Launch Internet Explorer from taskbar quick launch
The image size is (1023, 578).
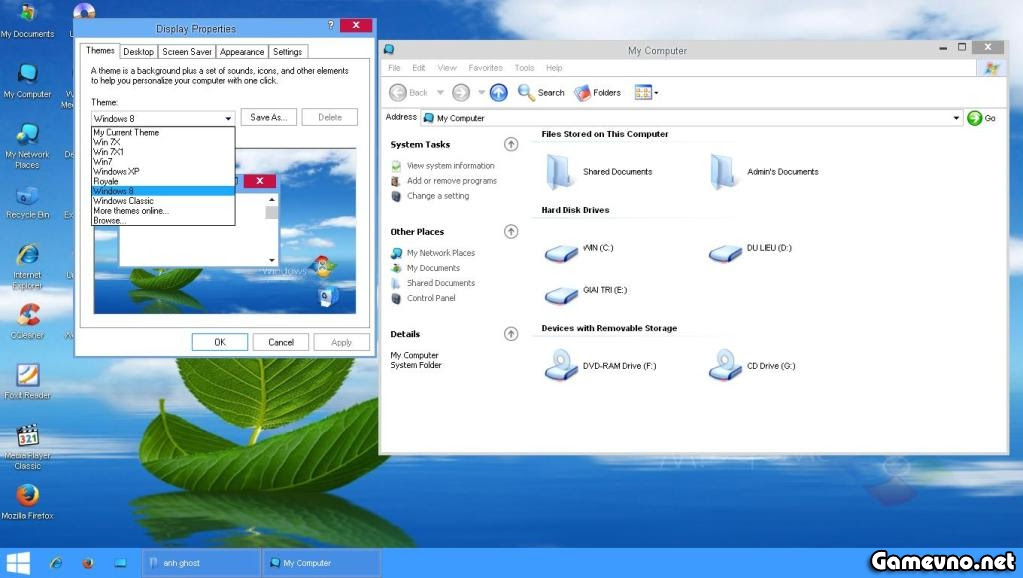(x=56, y=563)
